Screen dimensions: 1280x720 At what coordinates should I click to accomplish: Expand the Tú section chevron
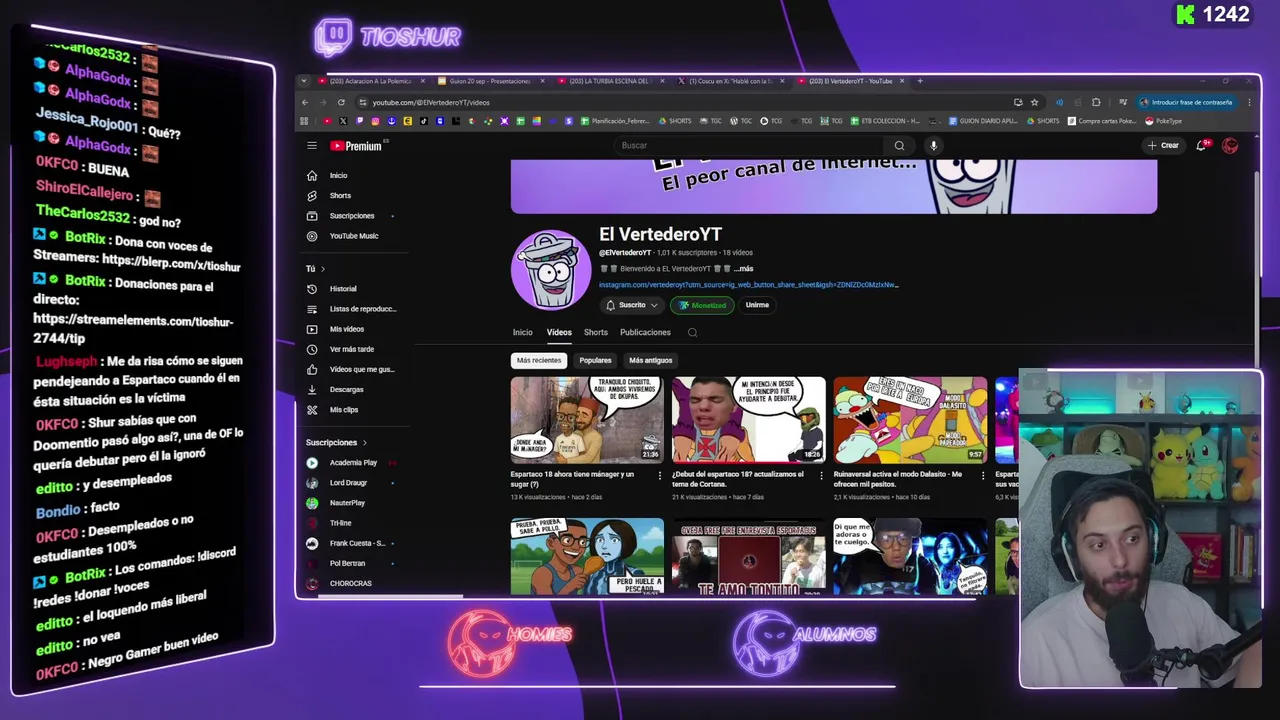[324, 269]
